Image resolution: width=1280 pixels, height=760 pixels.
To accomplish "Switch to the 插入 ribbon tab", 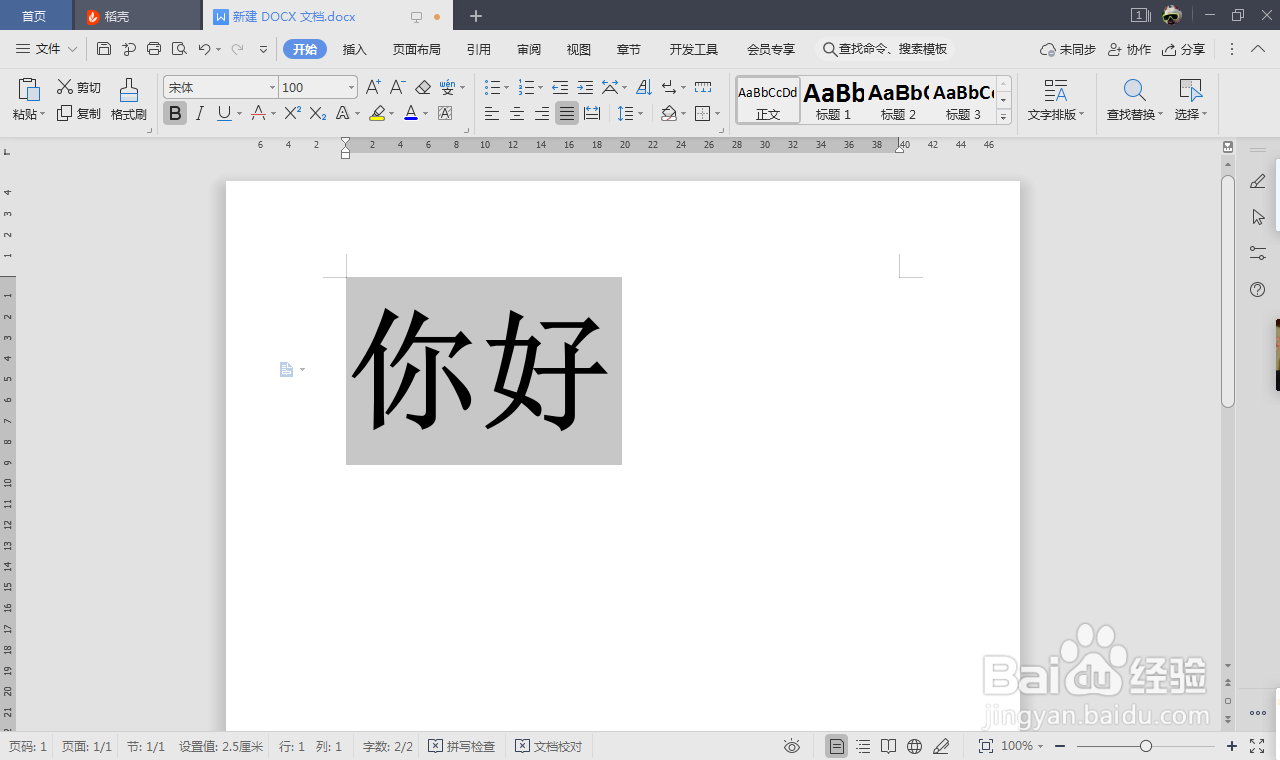I will click(x=355, y=49).
